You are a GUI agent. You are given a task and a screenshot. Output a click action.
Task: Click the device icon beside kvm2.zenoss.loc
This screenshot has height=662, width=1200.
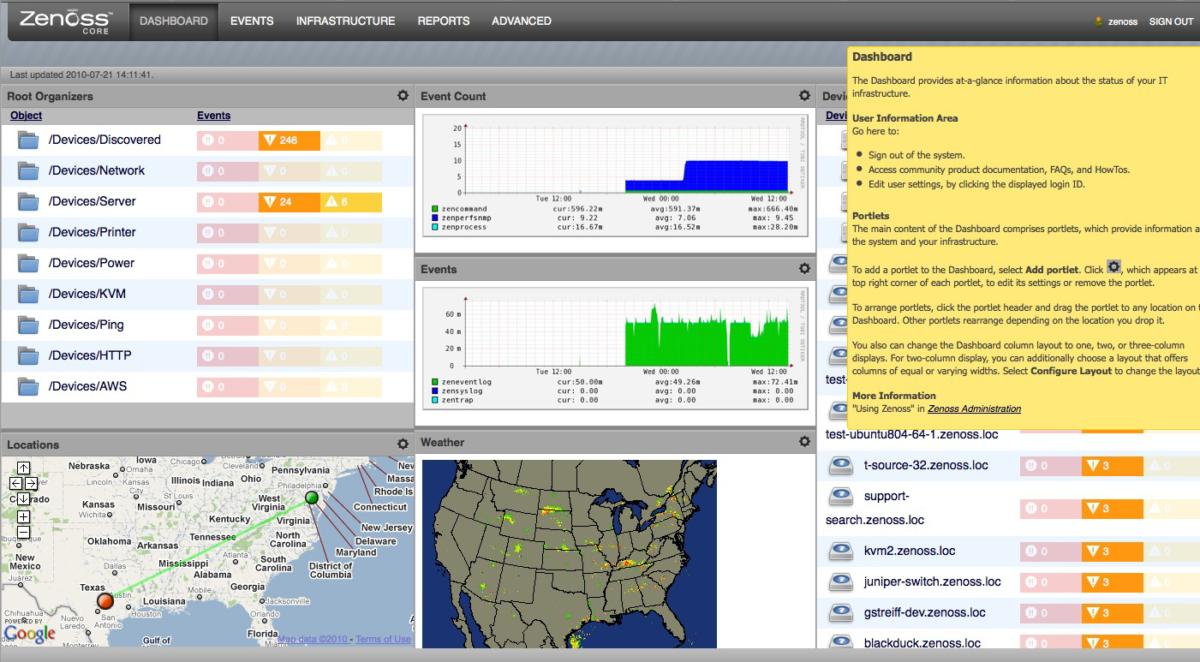[842, 551]
